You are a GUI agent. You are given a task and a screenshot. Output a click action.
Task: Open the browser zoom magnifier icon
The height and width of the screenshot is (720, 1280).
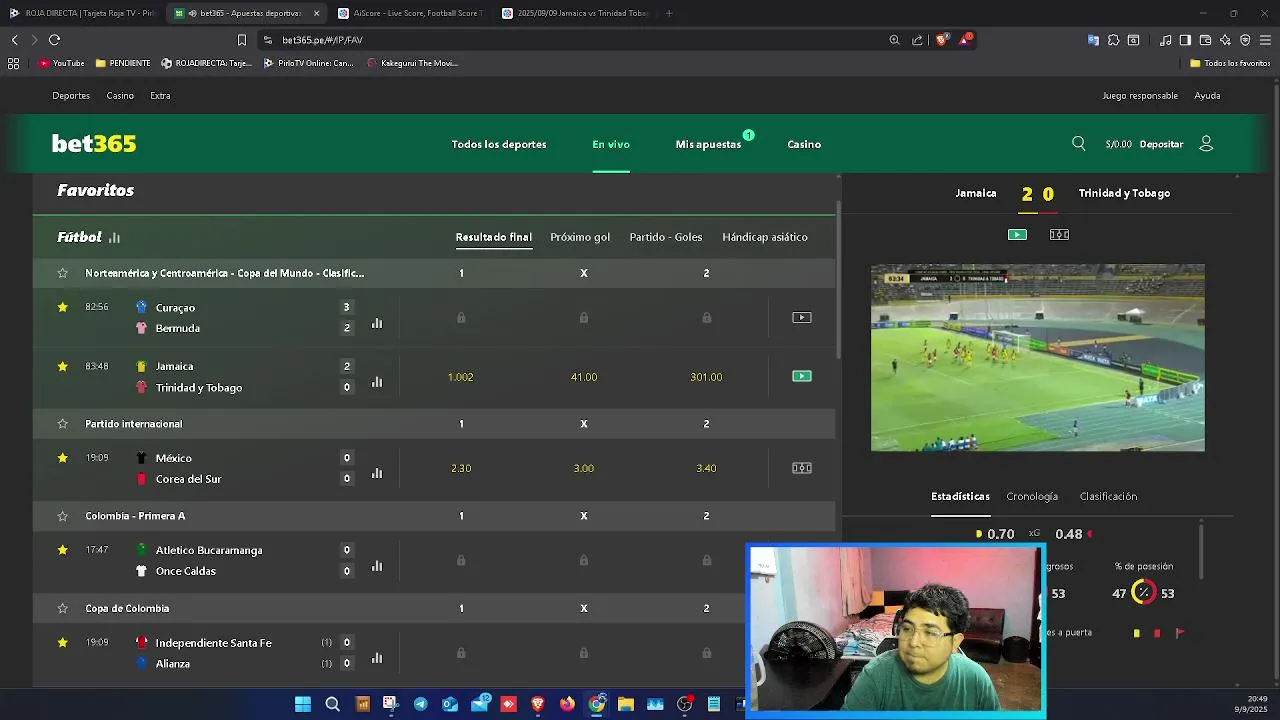894,40
